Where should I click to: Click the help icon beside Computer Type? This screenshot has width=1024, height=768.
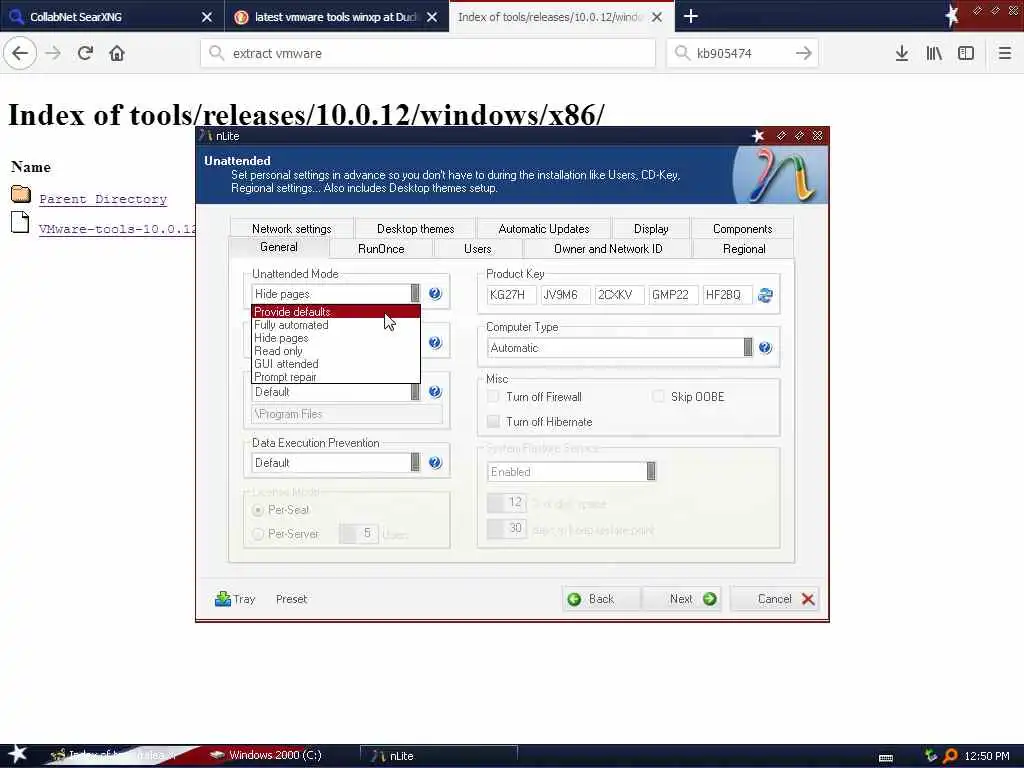tap(765, 347)
